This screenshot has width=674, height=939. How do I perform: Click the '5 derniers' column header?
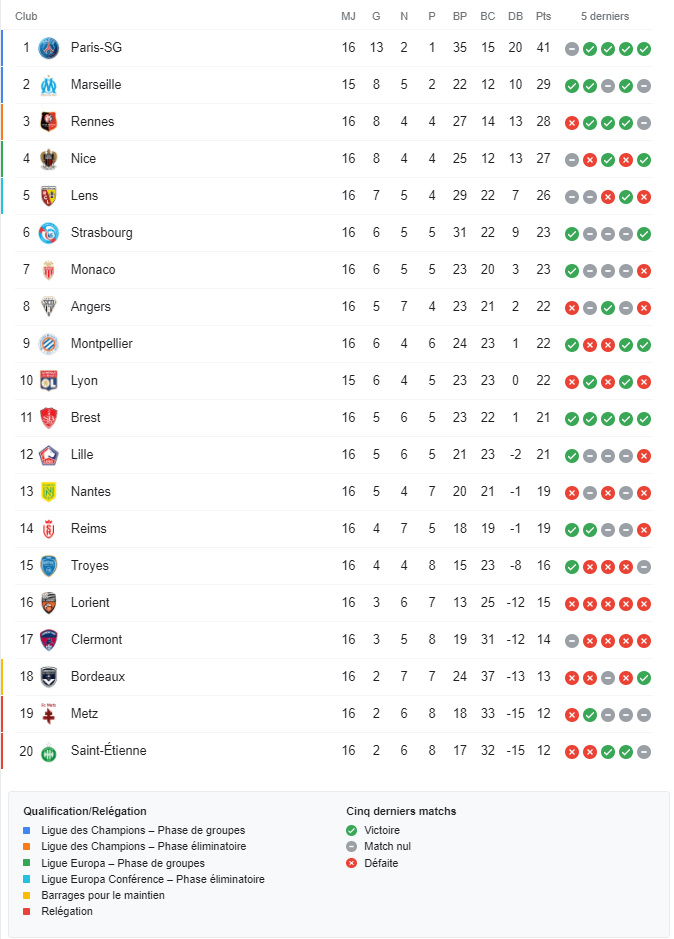(605, 16)
